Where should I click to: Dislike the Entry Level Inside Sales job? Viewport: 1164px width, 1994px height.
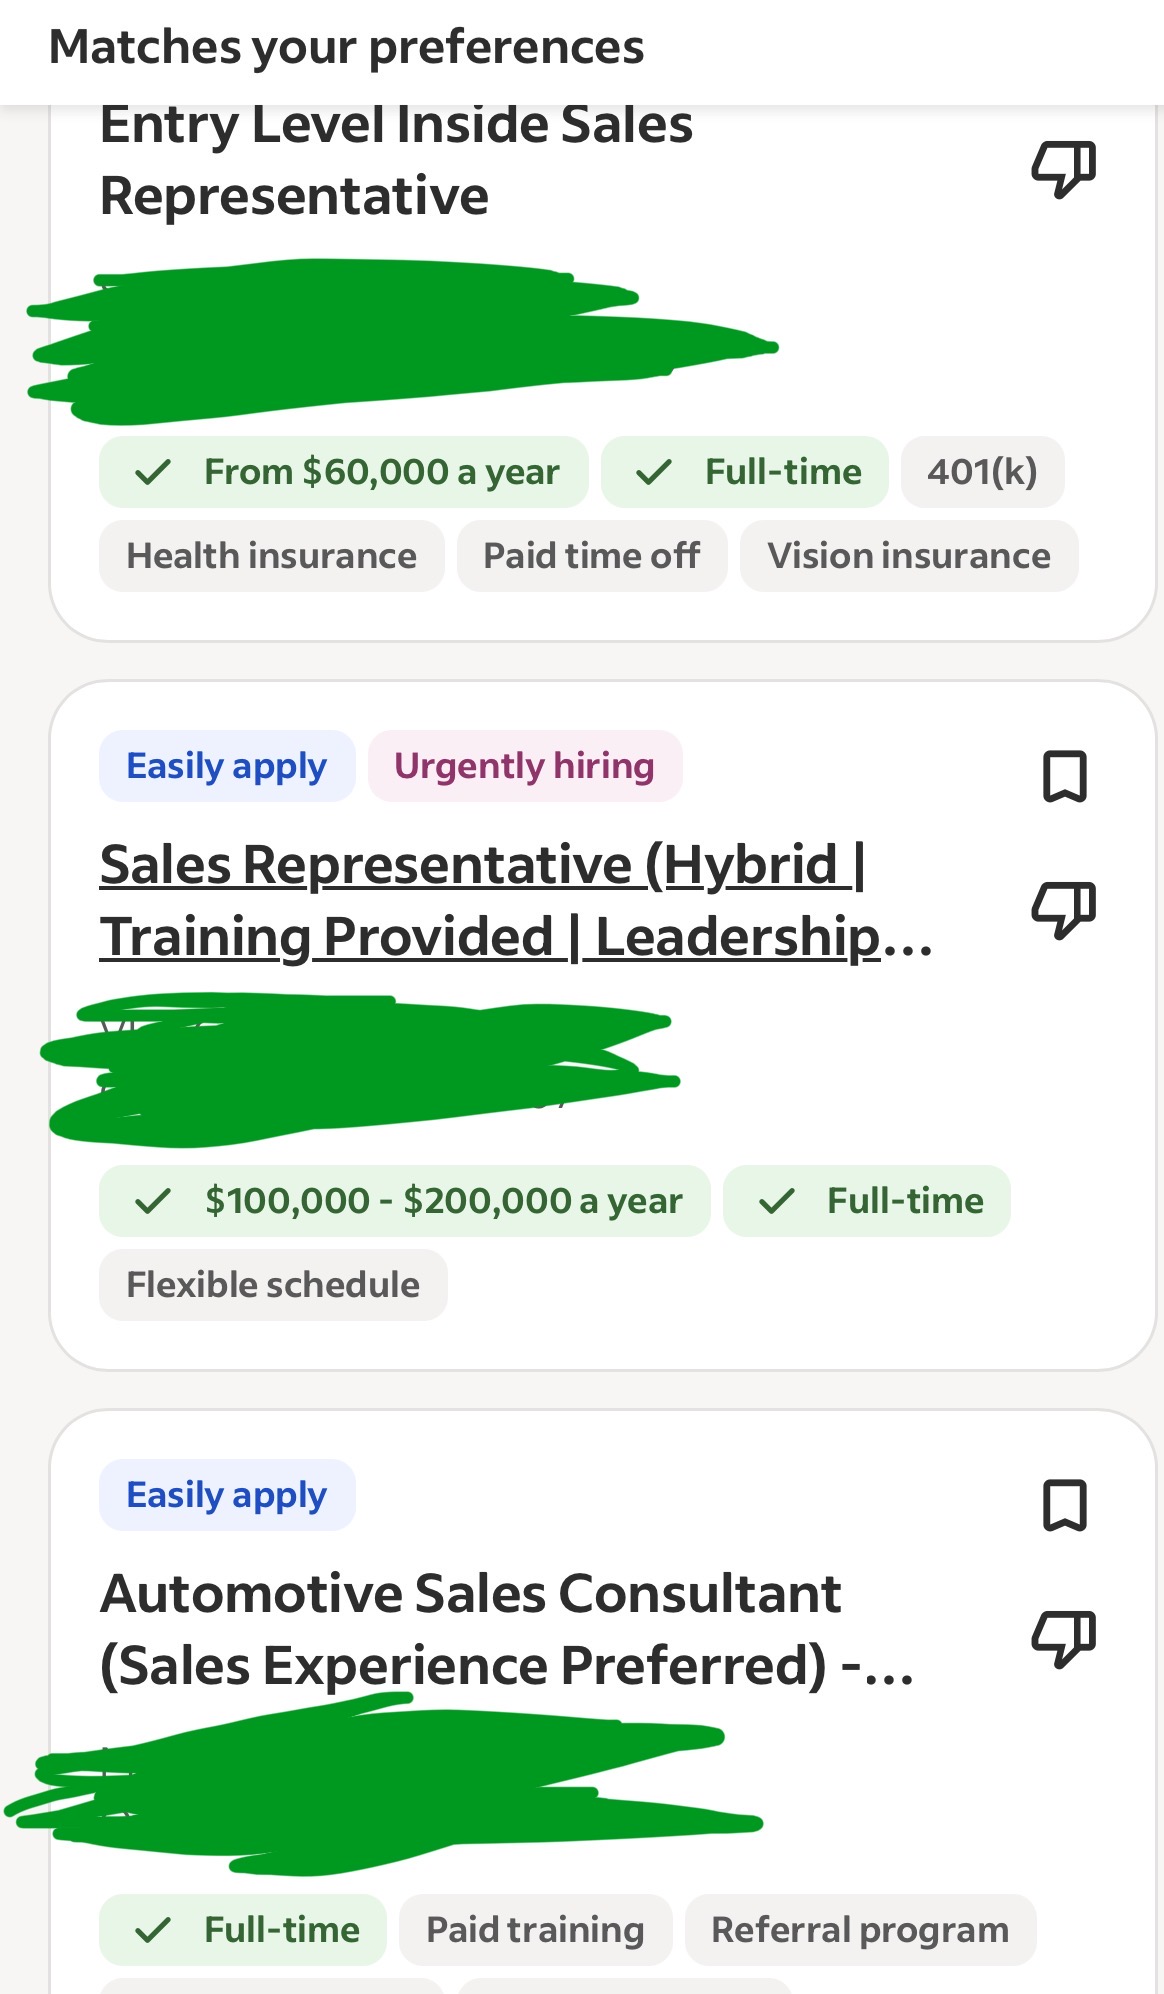click(1063, 168)
